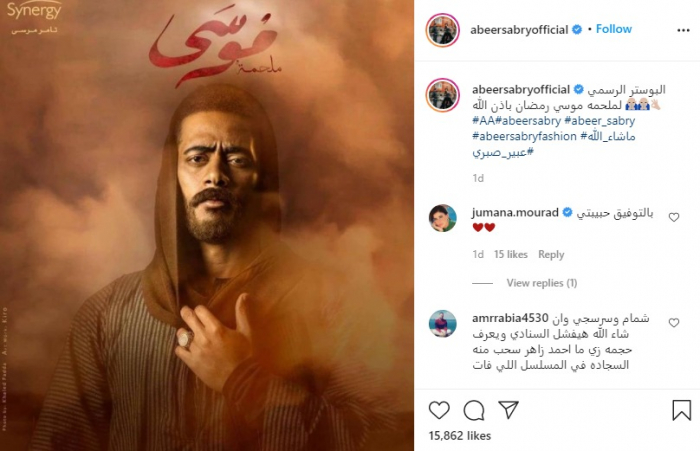The width and height of the screenshot is (700, 451).
Task: Save post with bookmark icon
Action: pyautogui.click(x=681, y=410)
